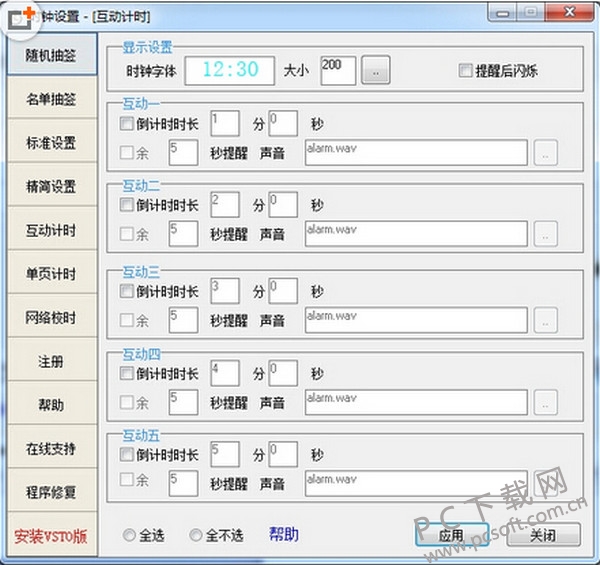Click the seconds field in 互动二
Image resolution: width=600 pixels, height=565 pixels.
pyautogui.click(x=283, y=204)
